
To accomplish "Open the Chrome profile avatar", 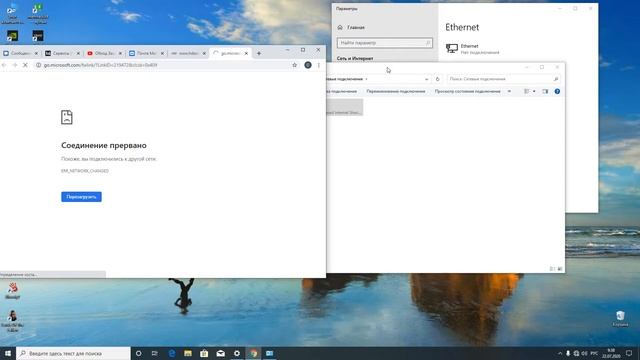I will [308, 65].
